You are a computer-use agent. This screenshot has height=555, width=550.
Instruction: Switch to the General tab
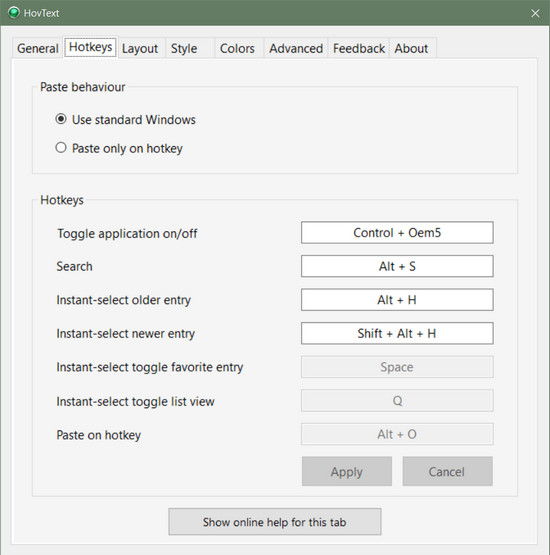[x=38, y=48]
